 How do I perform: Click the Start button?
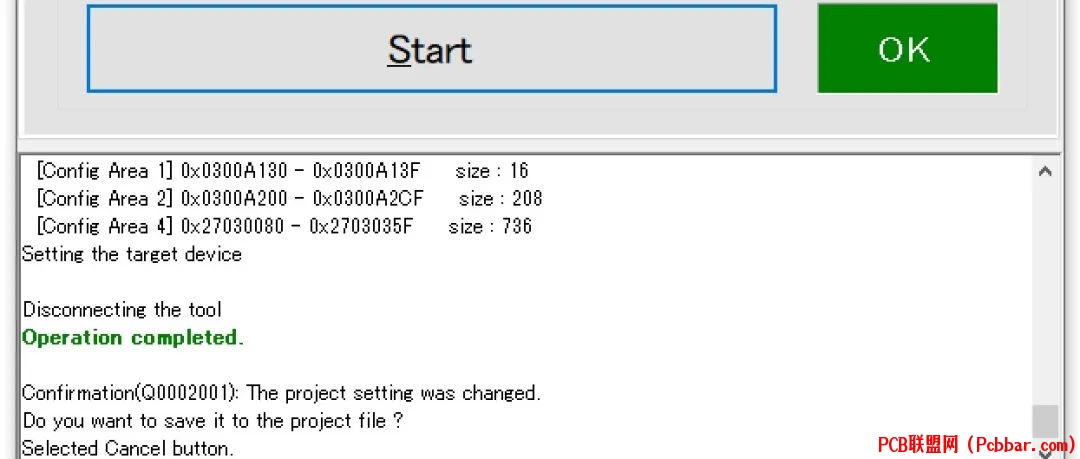tap(432, 49)
